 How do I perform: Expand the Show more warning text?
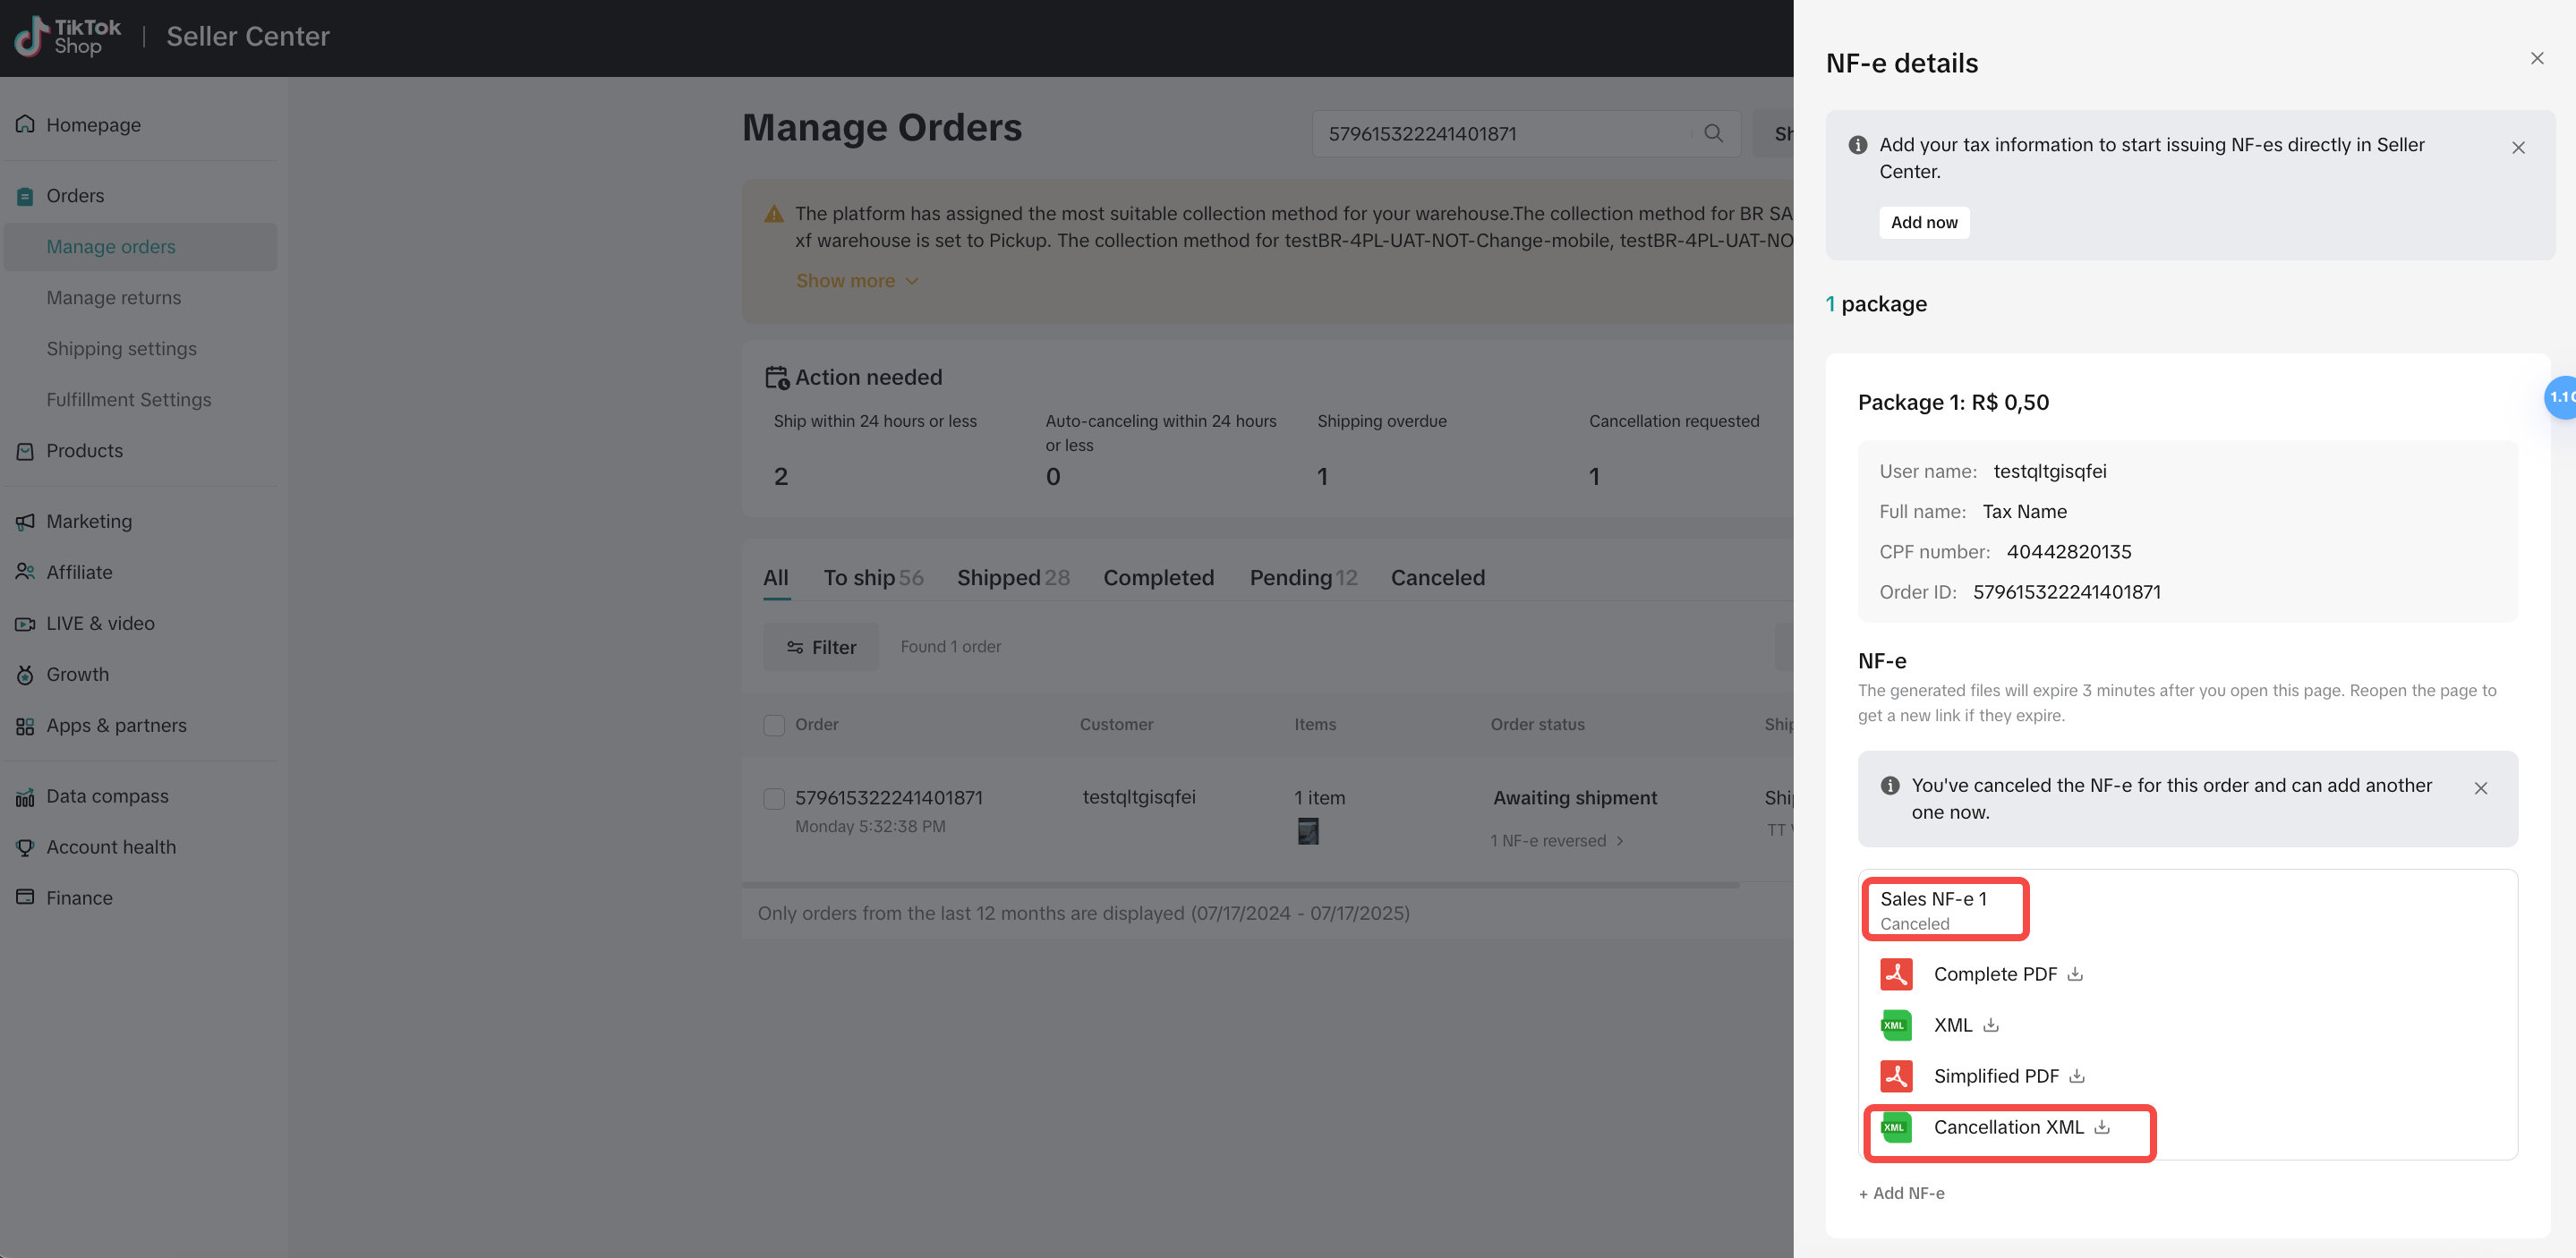pos(857,281)
